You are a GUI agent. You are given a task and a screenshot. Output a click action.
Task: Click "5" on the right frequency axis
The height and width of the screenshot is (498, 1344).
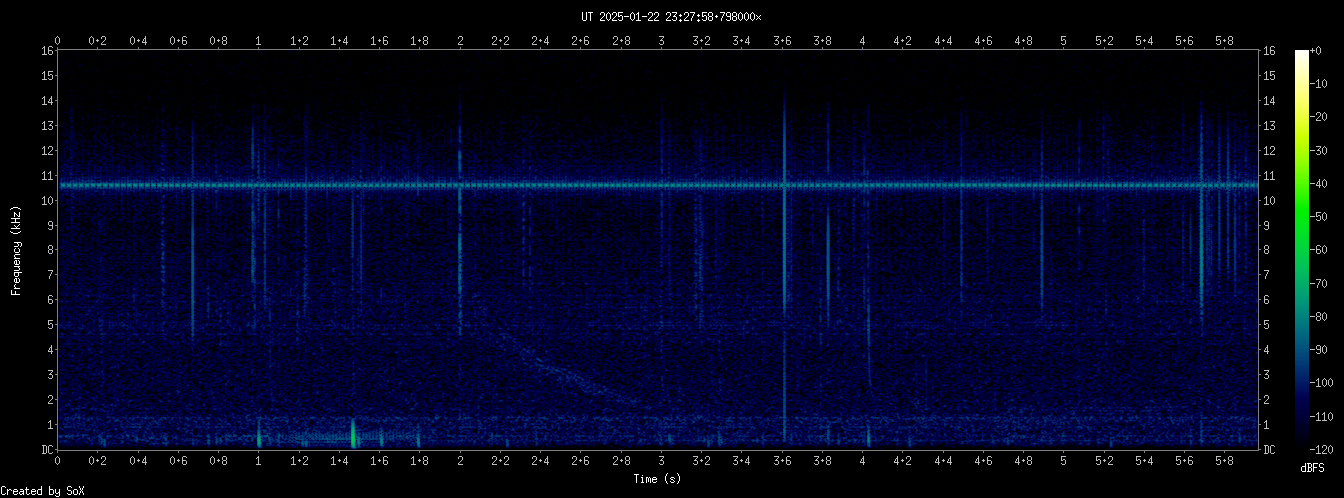point(1267,325)
